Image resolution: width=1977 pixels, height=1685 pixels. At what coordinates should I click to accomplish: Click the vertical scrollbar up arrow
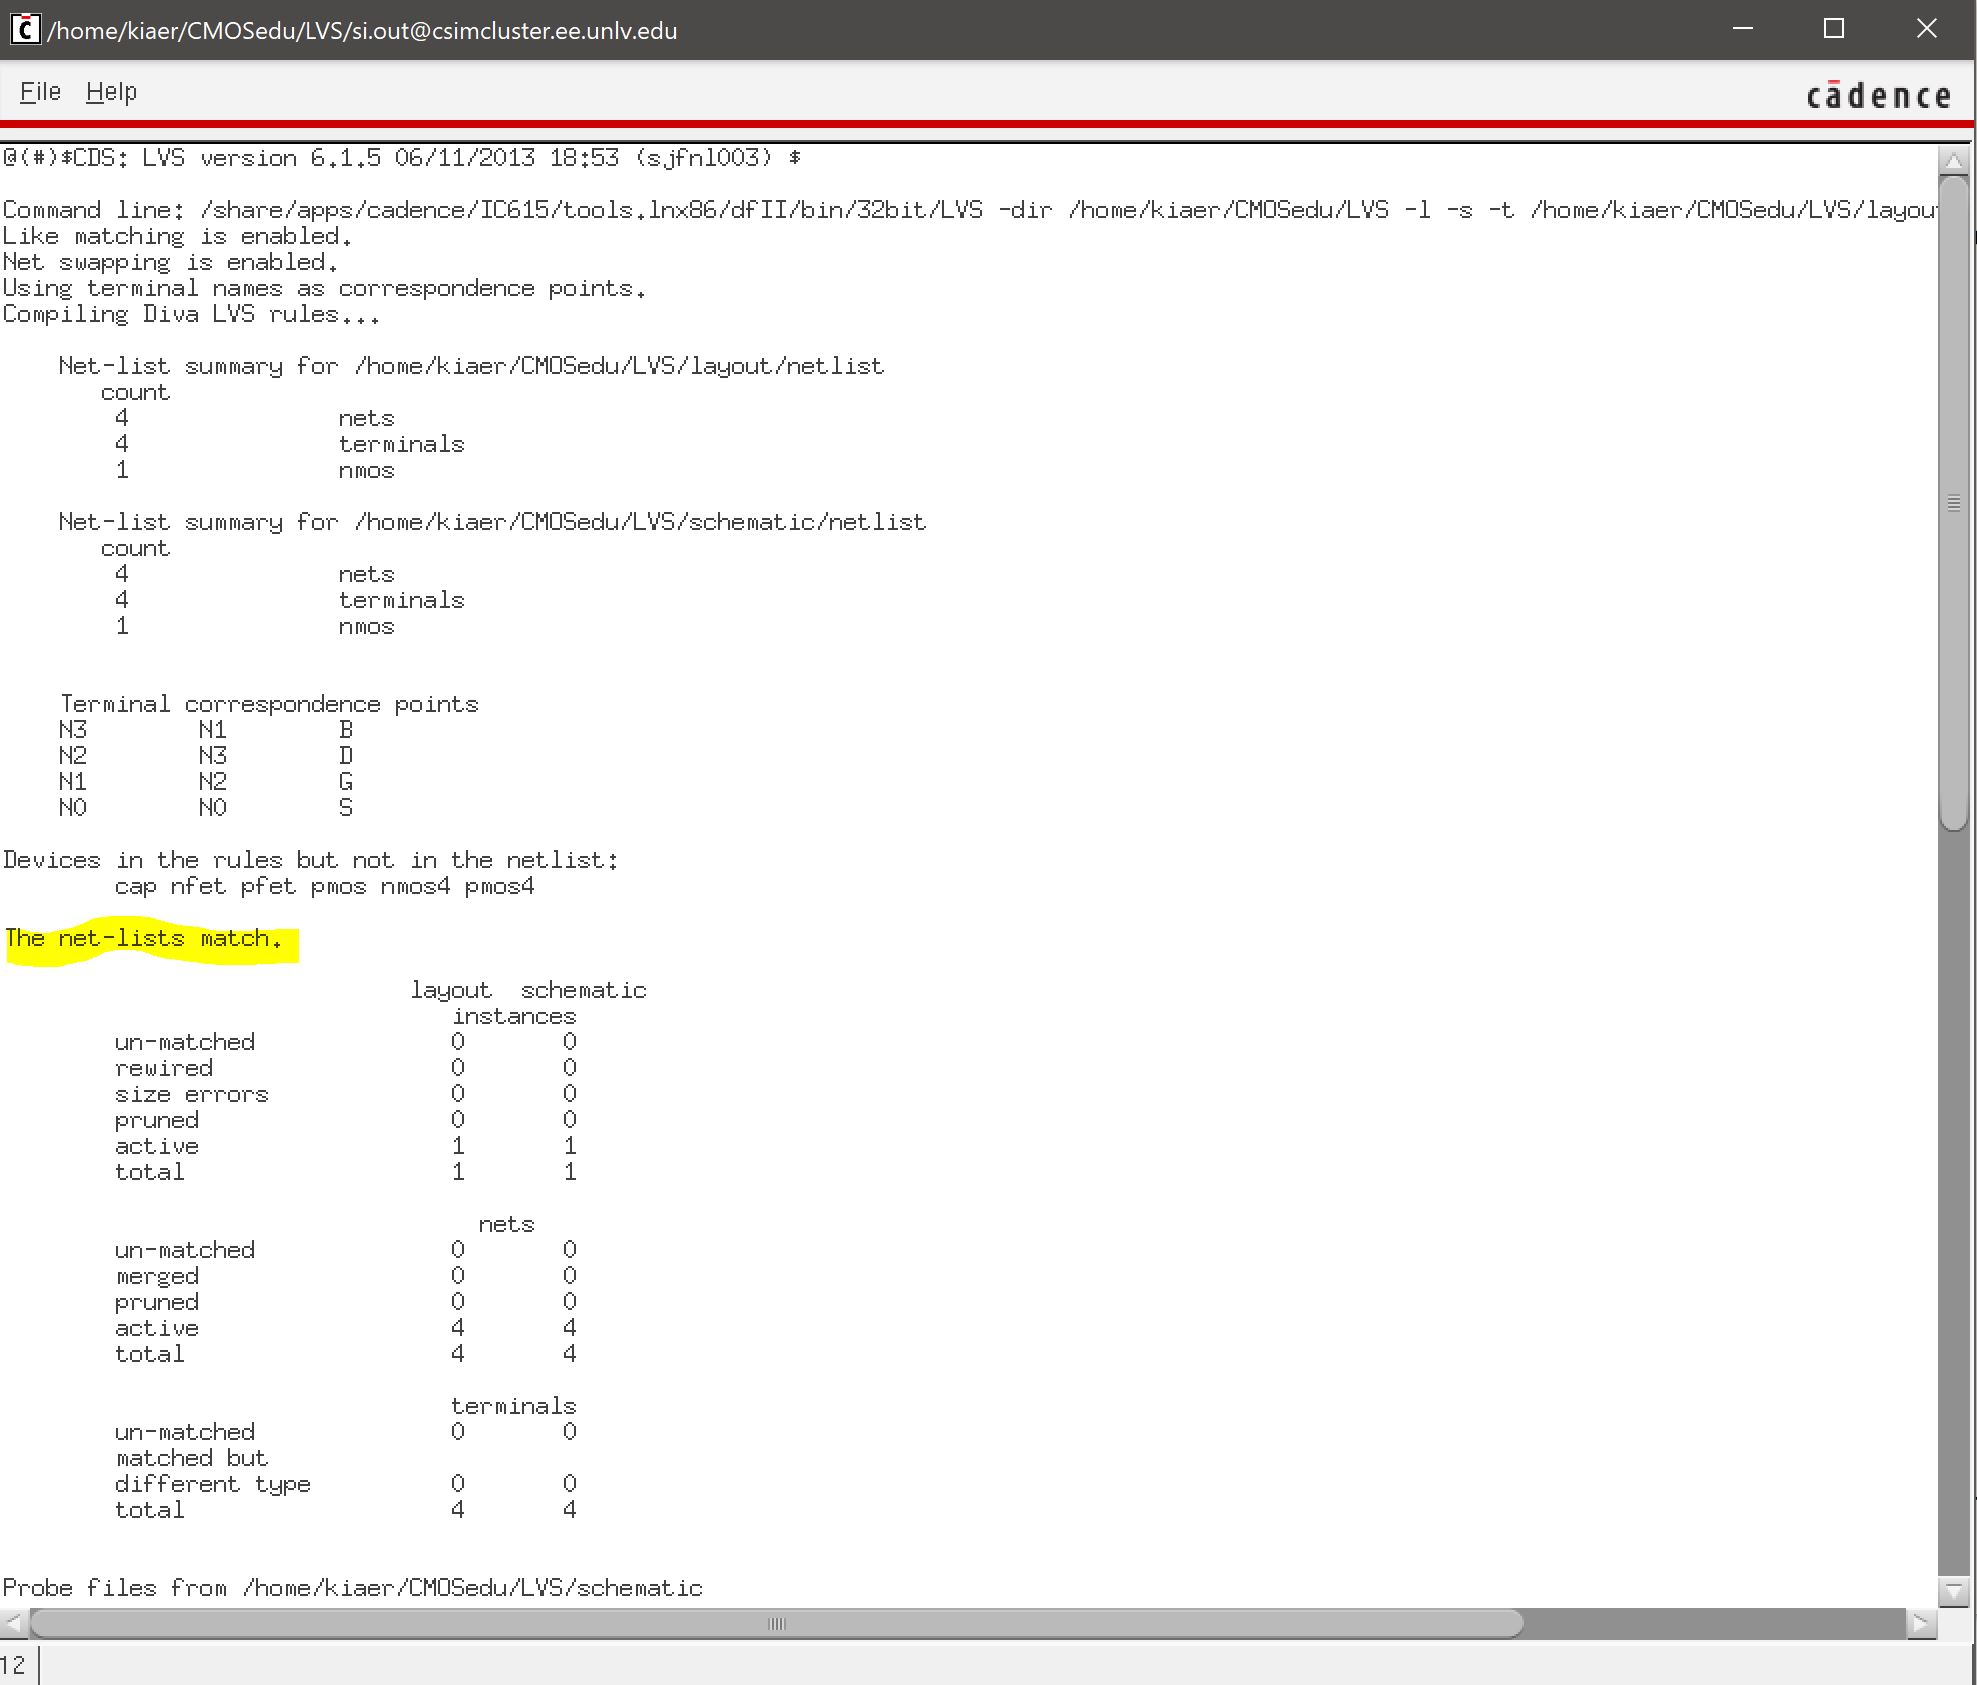coord(1953,160)
